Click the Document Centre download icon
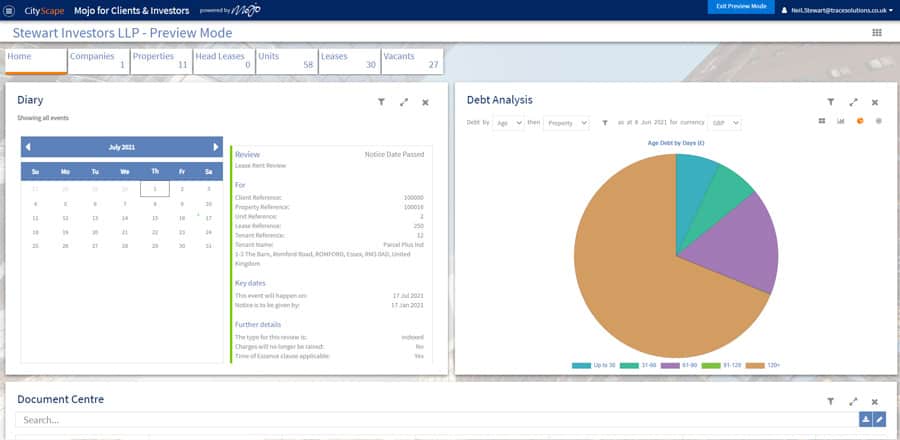The width and height of the screenshot is (900, 440). (866, 420)
